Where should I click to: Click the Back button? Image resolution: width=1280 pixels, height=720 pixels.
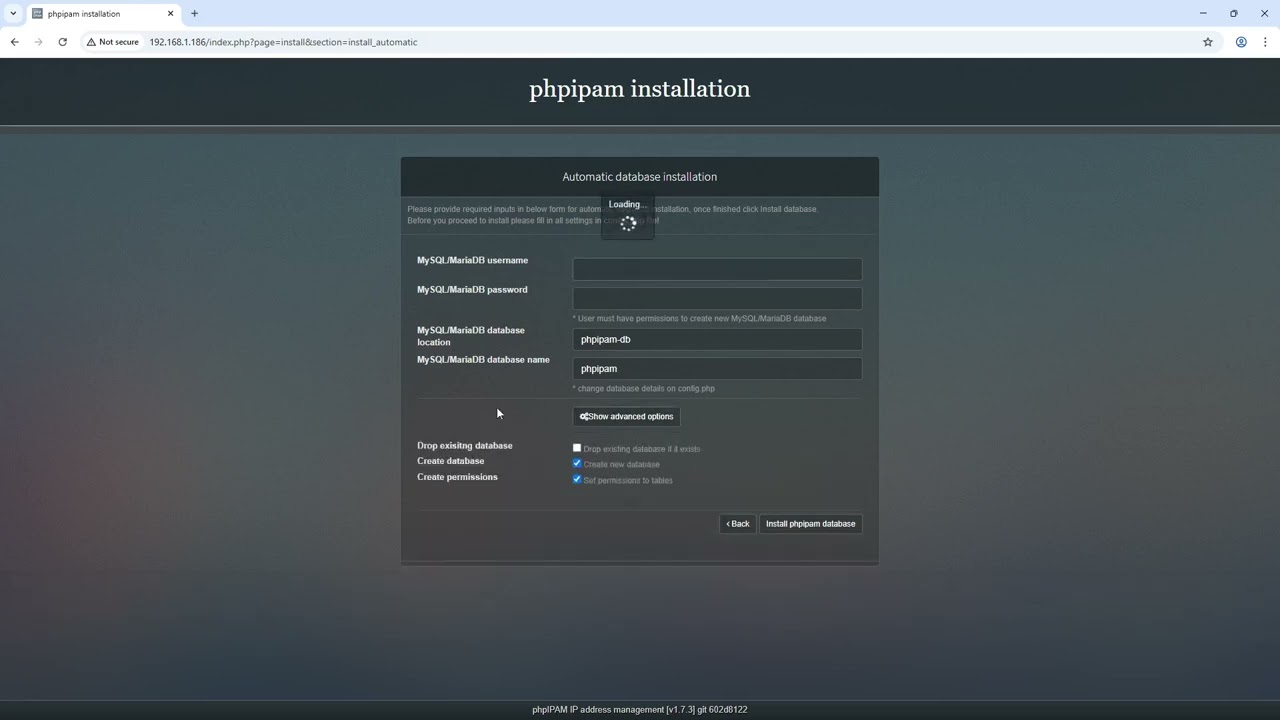[x=738, y=524]
